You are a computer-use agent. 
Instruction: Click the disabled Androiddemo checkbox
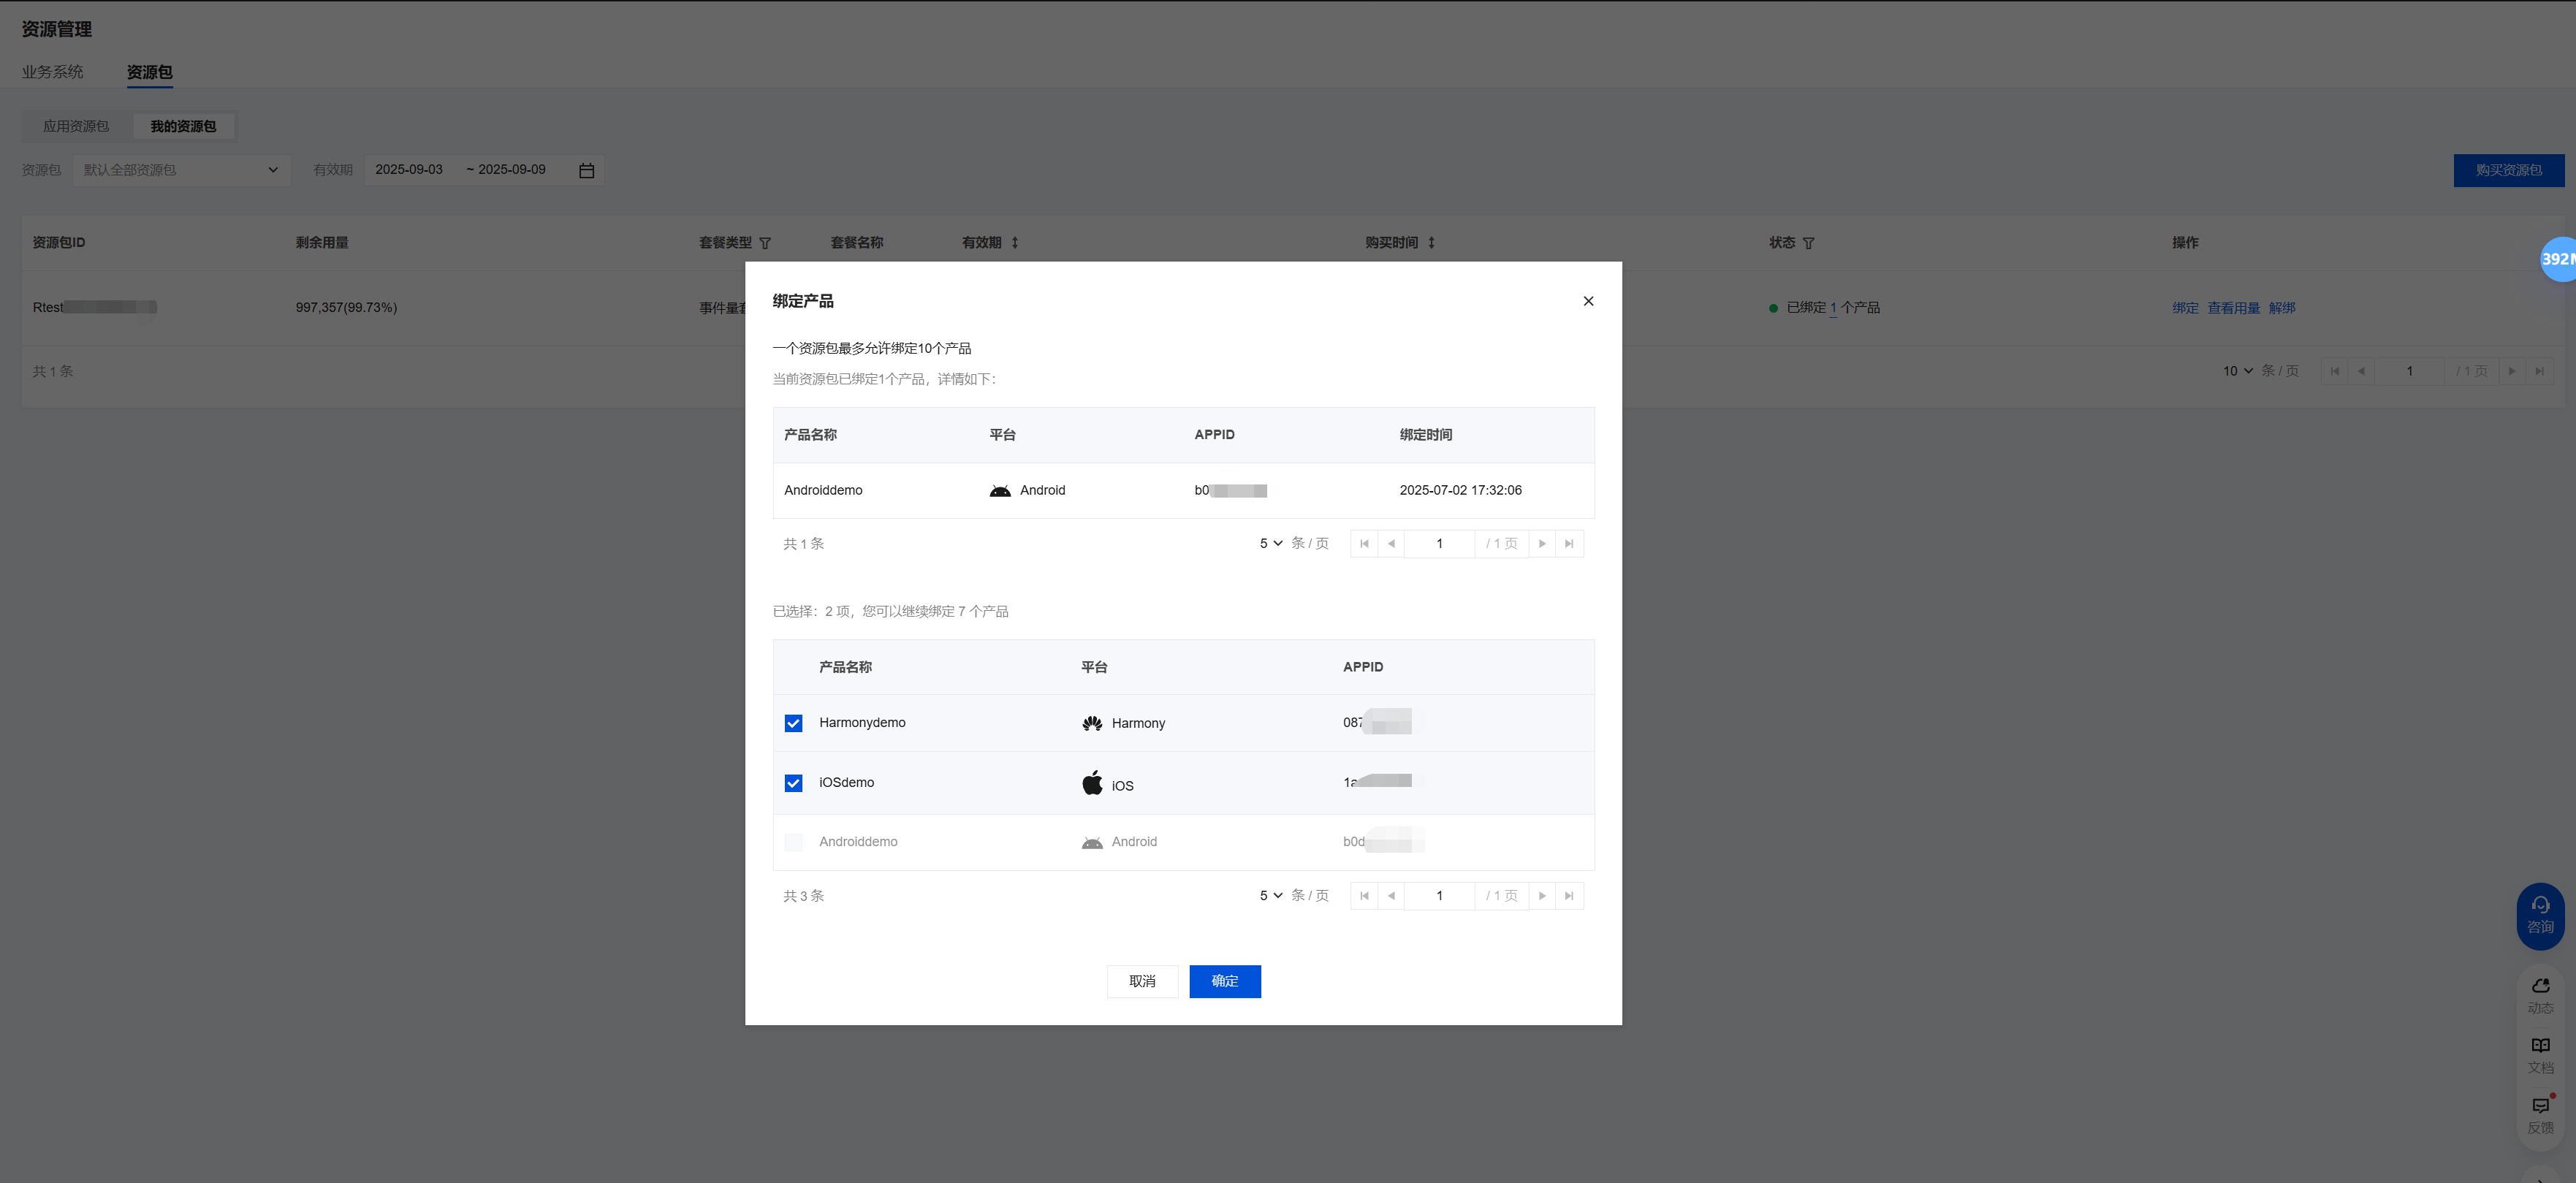click(x=793, y=842)
